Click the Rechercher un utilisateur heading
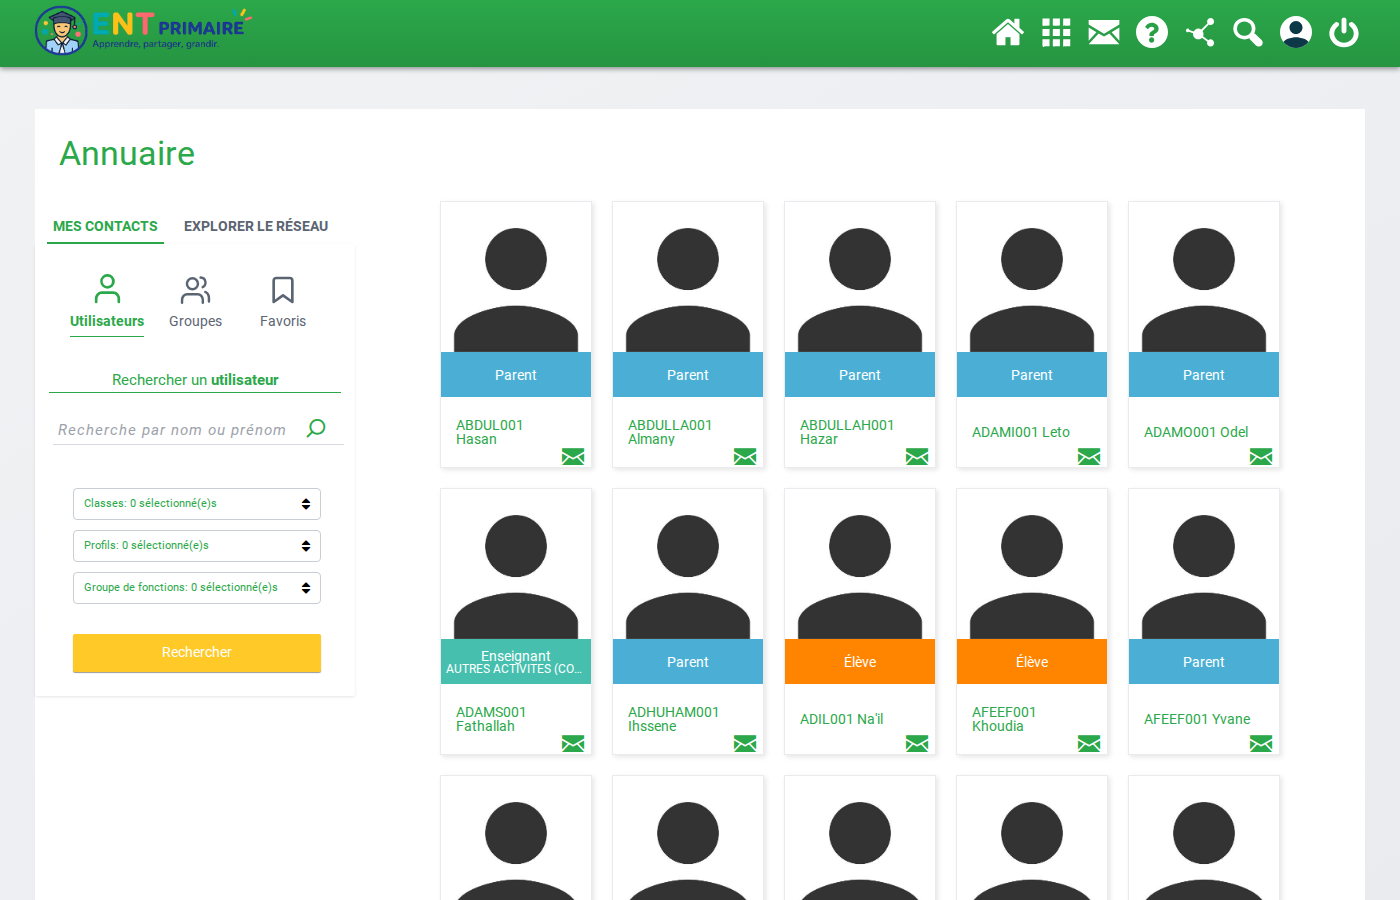 [195, 380]
